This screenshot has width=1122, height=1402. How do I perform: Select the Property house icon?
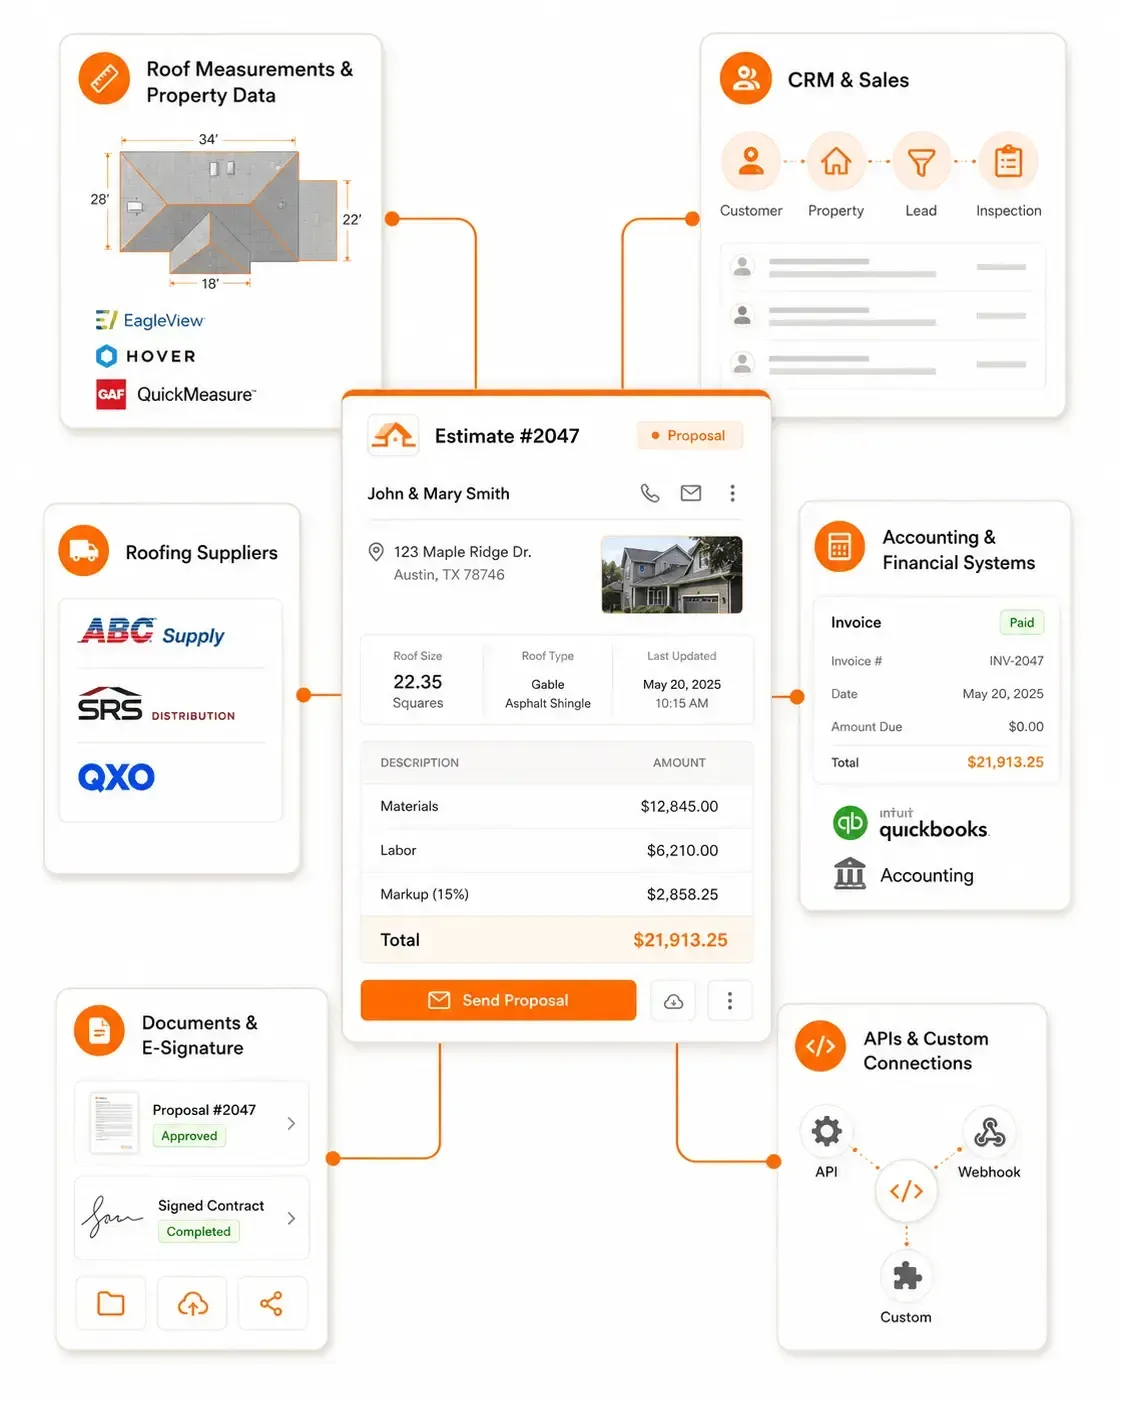(x=836, y=161)
